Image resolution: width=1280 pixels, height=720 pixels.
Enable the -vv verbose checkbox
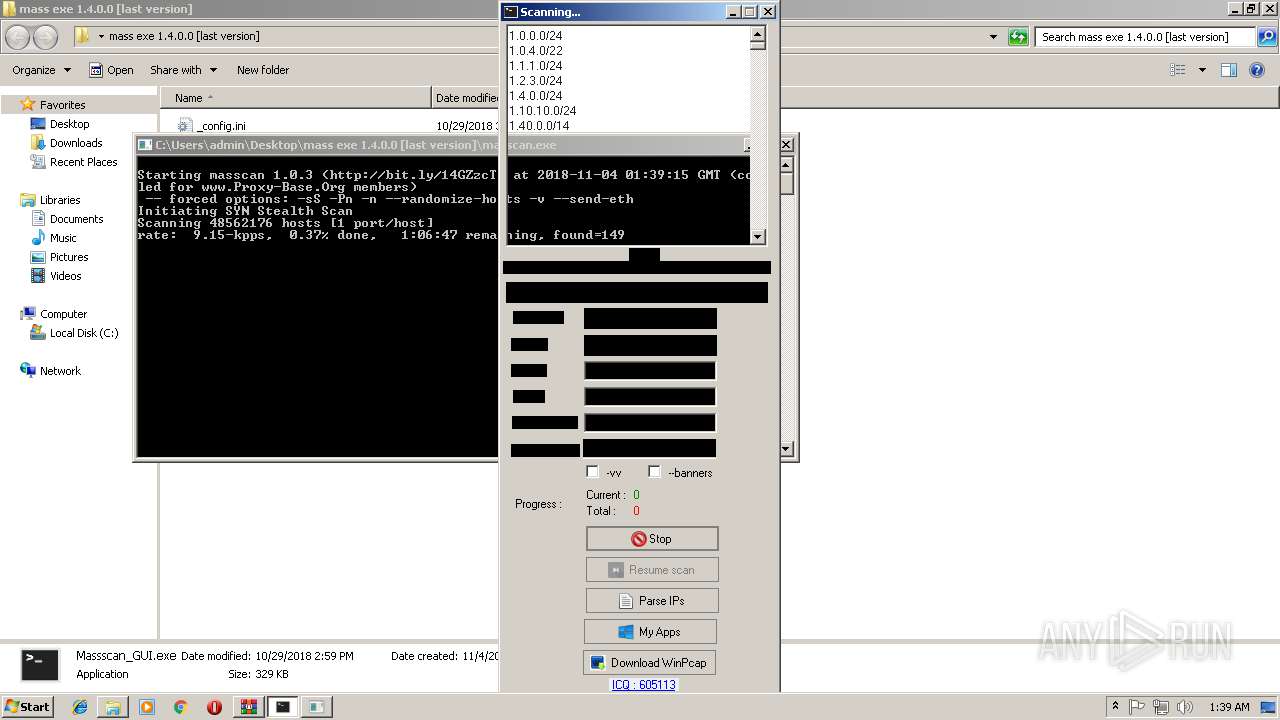593,472
